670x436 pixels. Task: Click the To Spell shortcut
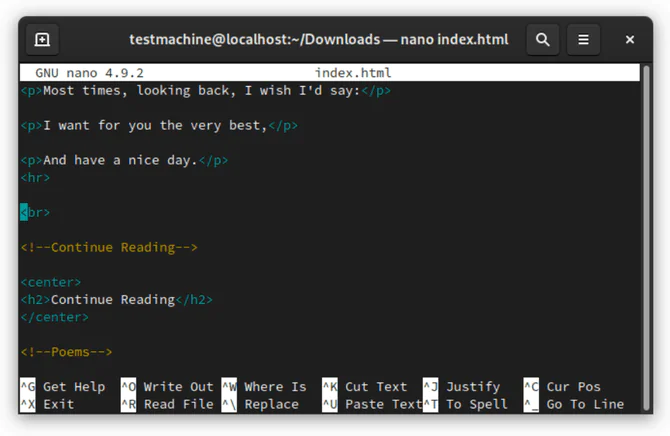pyautogui.click(x=477, y=404)
